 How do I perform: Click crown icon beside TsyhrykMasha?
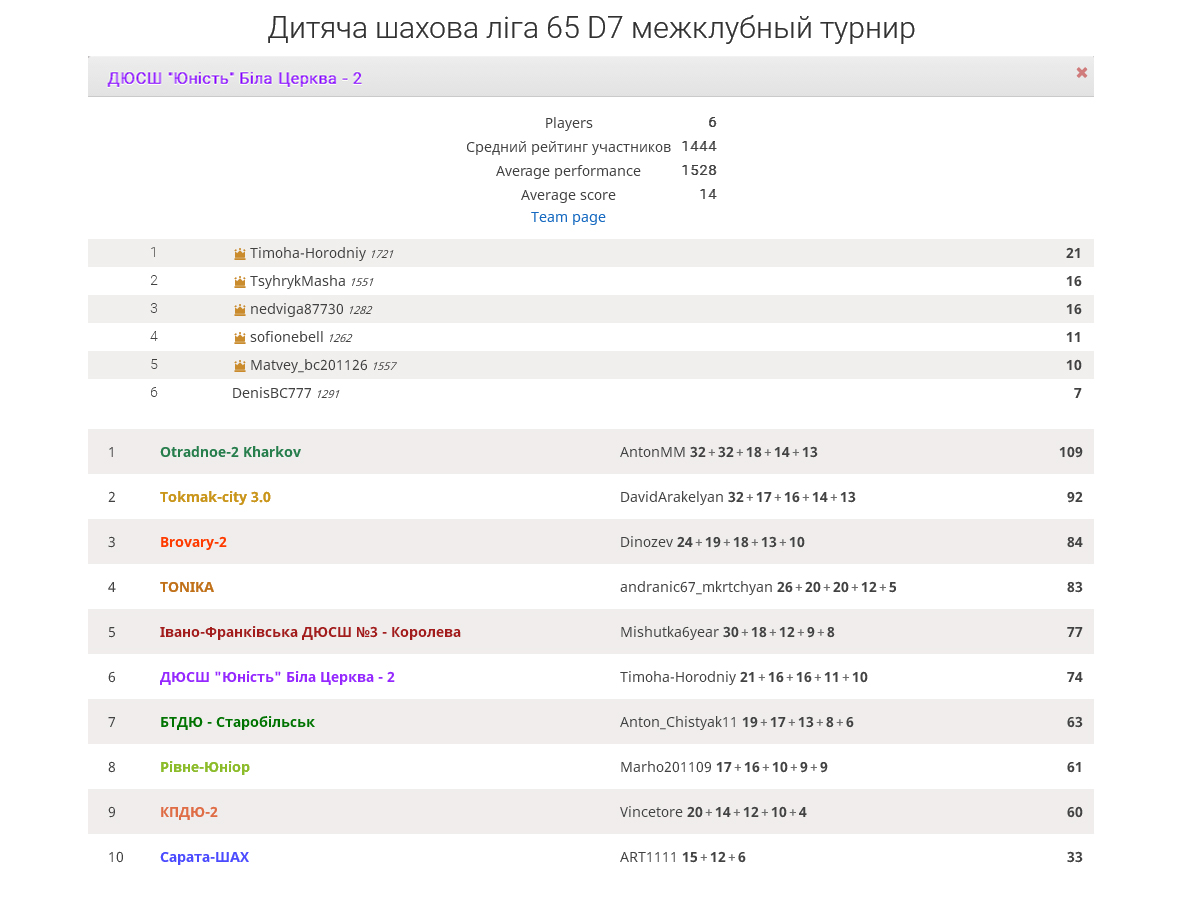(240, 282)
